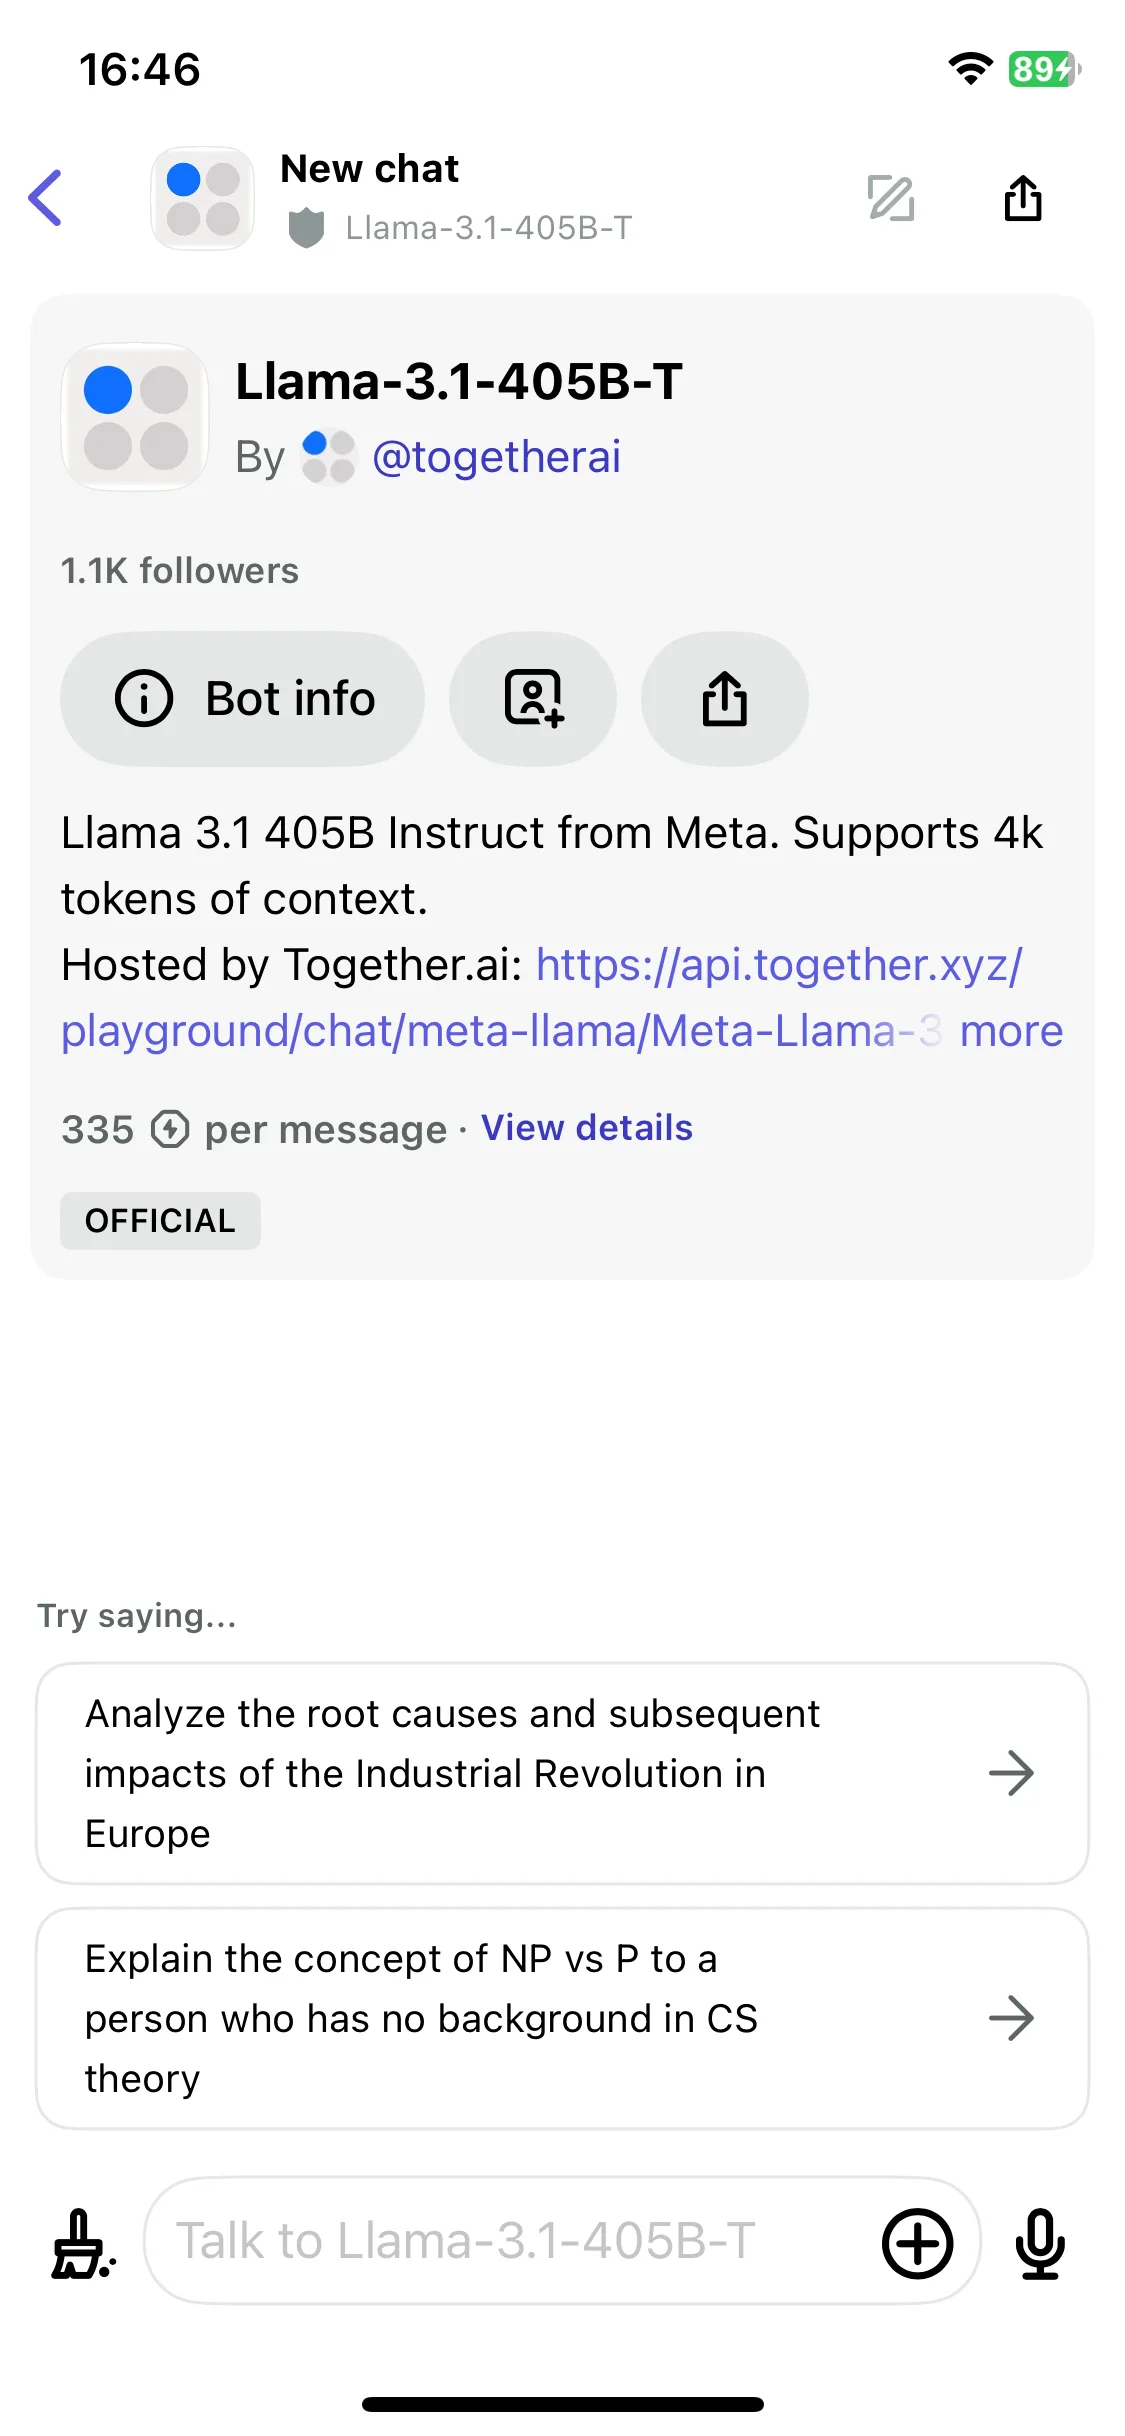Start voice input with the microphone icon
1125x2436 pixels.
tap(1040, 2243)
